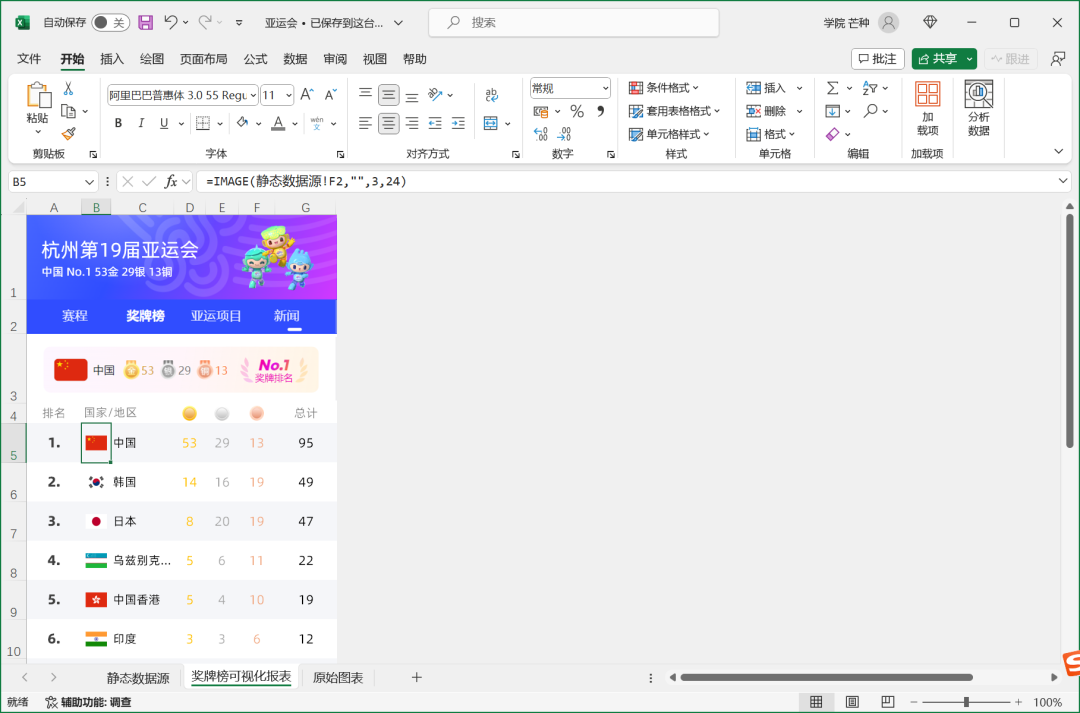Click the zoom slider handle in status bar
1080x713 pixels.
pyautogui.click(x=966, y=702)
